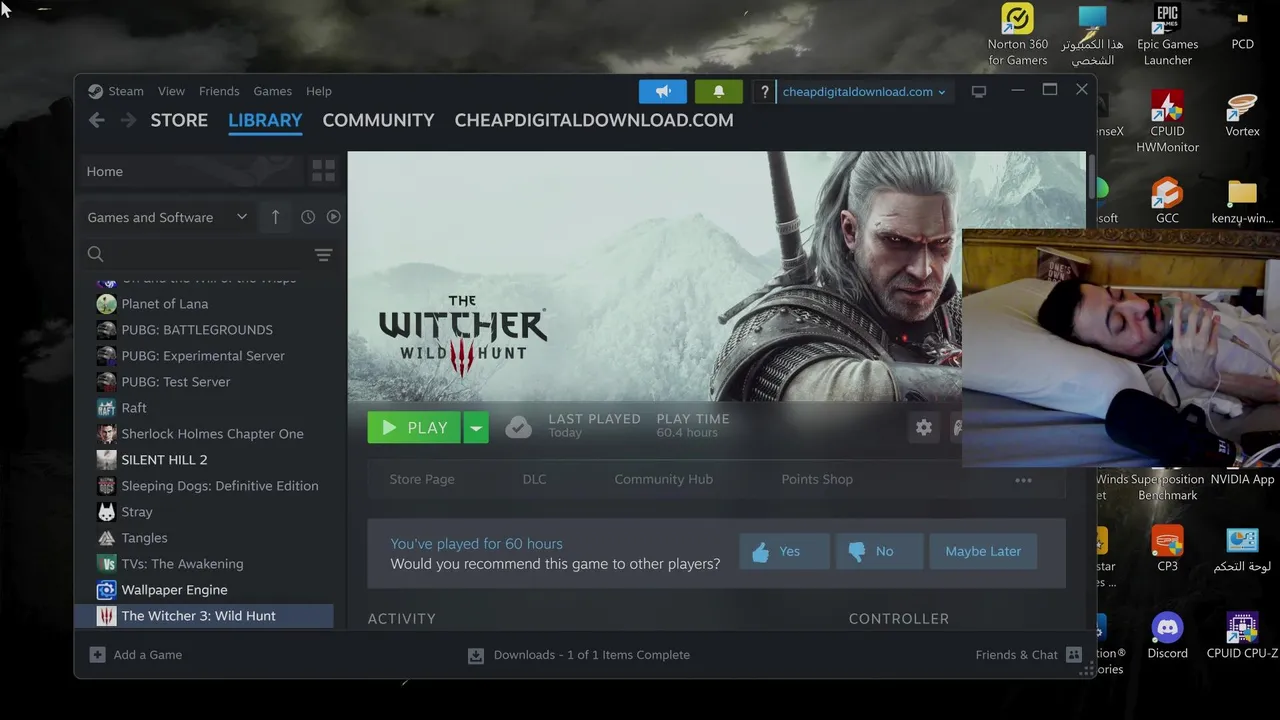Open advanced filter options icon
Image resolution: width=1280 pixels, height=720 pixels.
click(323, 255)
